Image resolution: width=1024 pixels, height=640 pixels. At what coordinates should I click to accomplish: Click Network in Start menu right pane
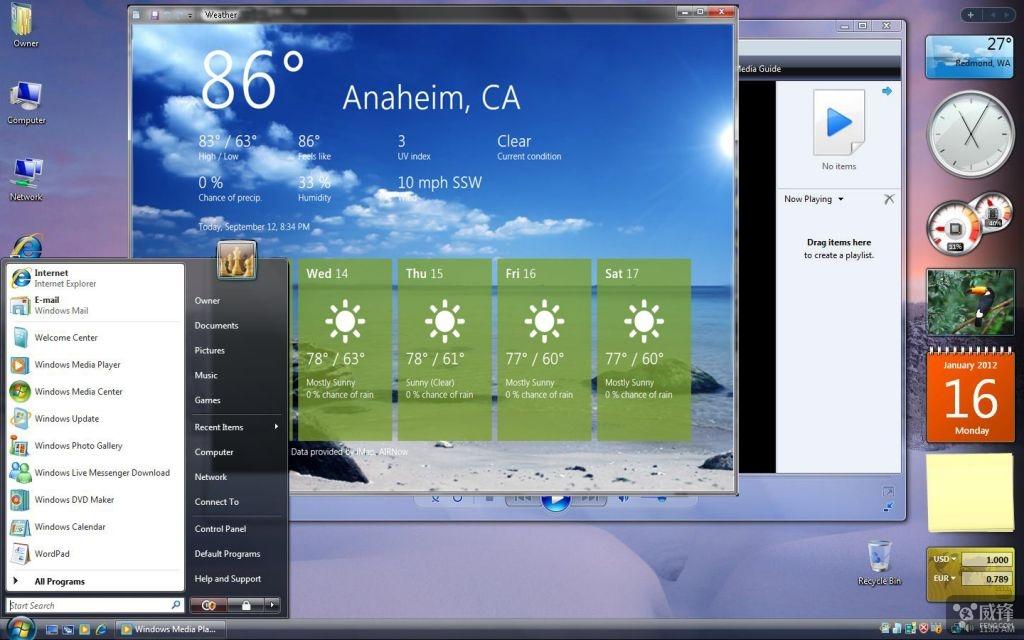point(211,477)
